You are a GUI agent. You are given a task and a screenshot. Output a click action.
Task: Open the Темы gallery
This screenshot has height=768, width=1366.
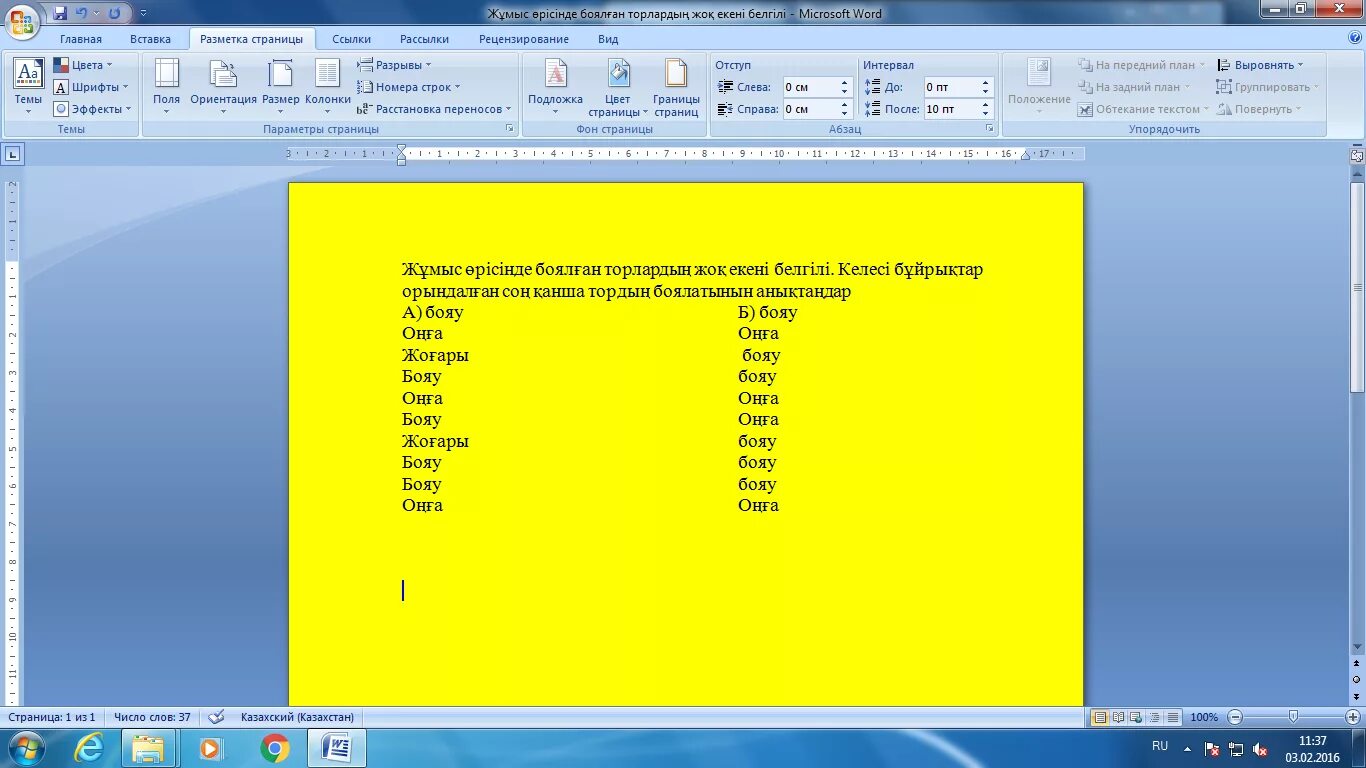(28, 86)
